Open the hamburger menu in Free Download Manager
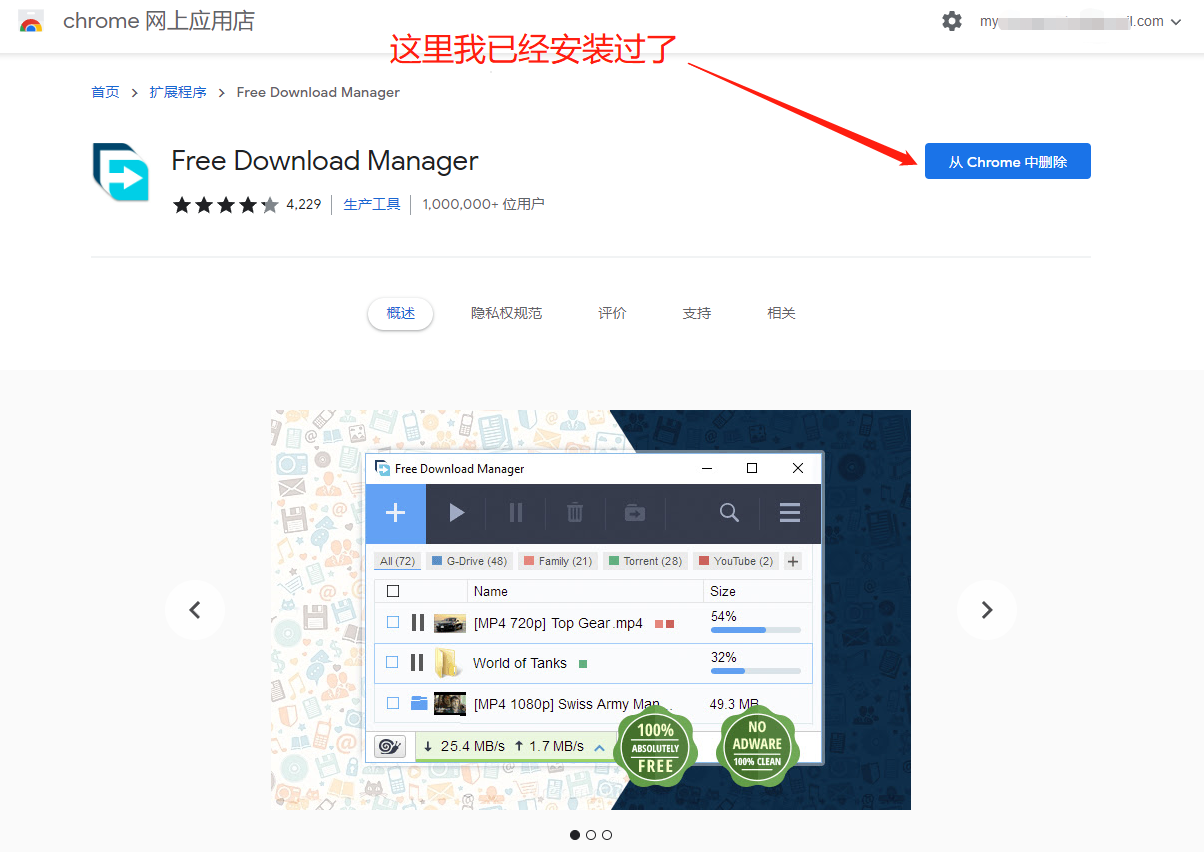 789,513
